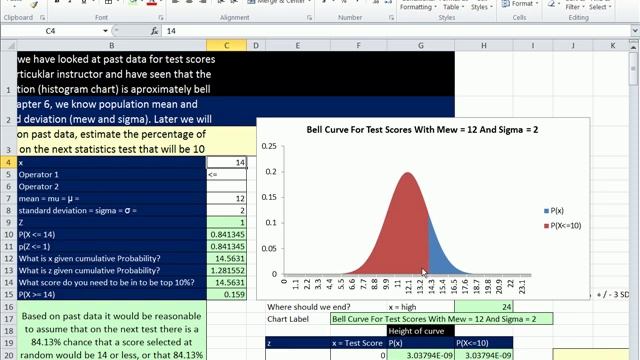
Task: Select row 15 header
Action: tap(9, 294)
